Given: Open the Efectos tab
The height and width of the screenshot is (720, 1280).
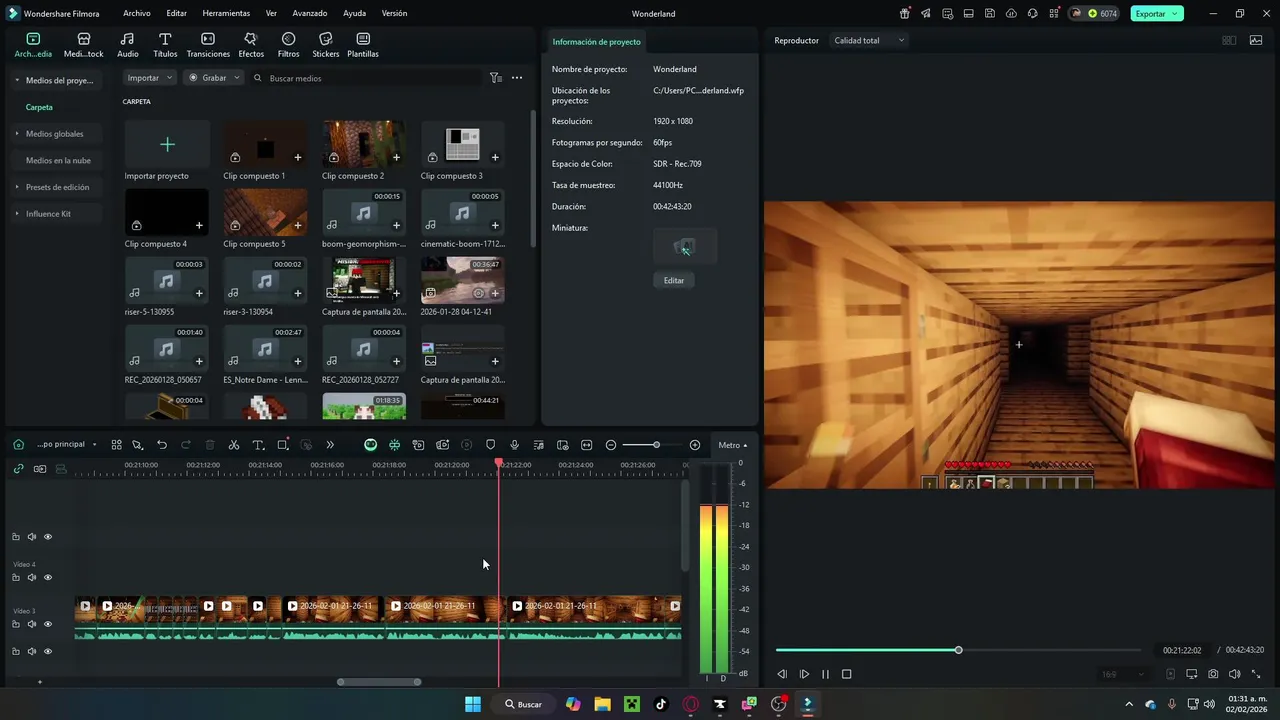Looking at the screenshot, I should 251,45.
